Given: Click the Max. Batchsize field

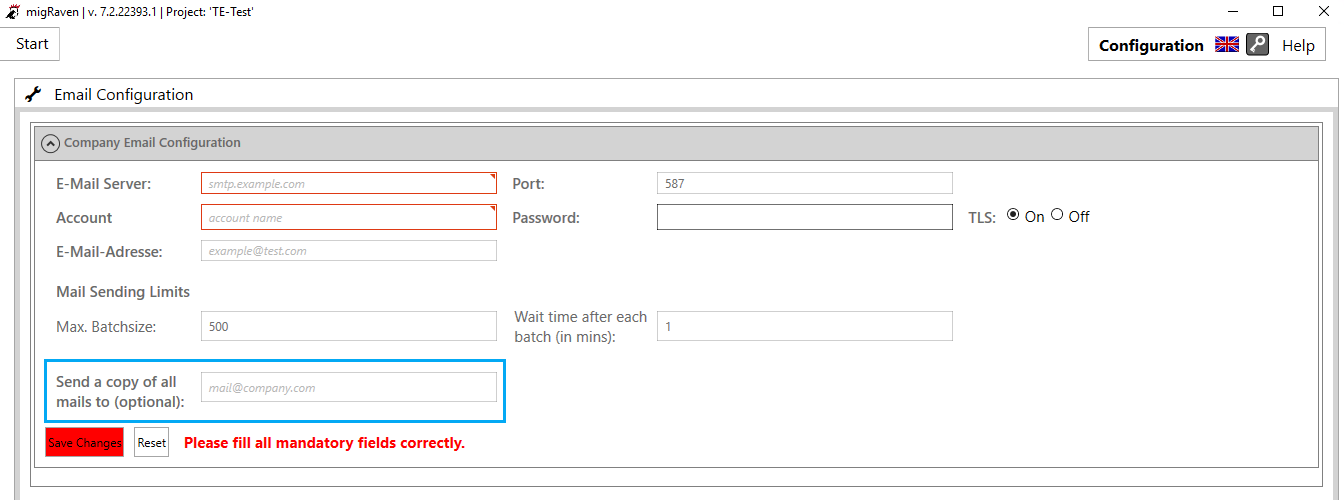Looking at the screenshot, I should point(349,326).
